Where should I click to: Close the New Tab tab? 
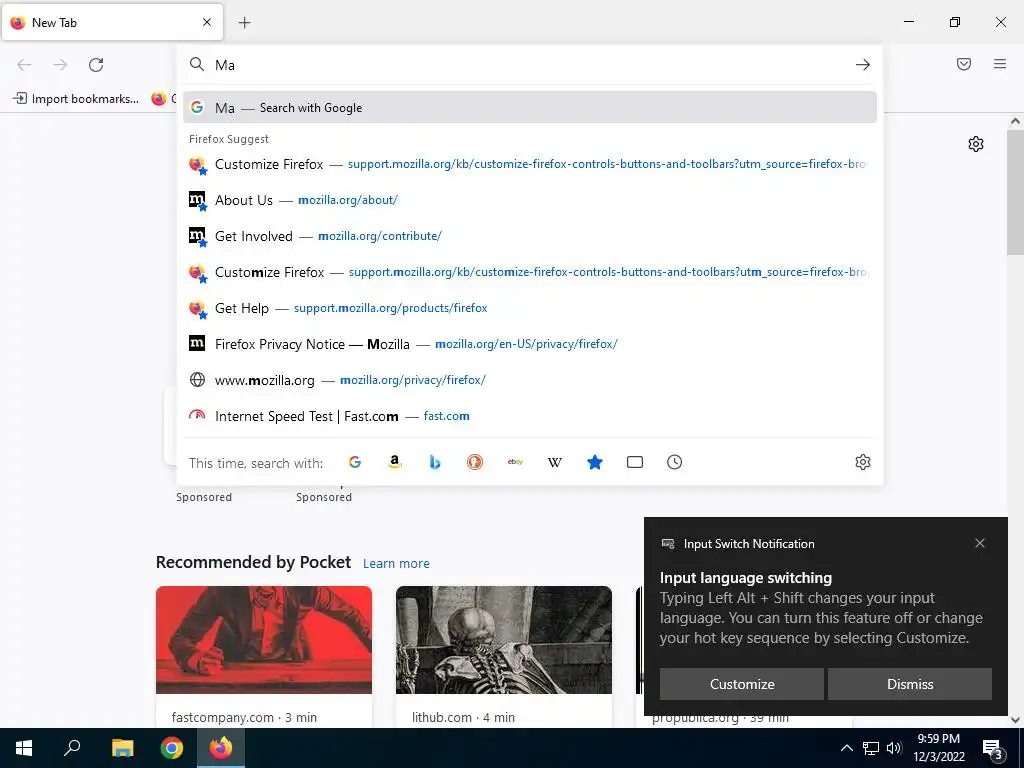tap(207, 22)
